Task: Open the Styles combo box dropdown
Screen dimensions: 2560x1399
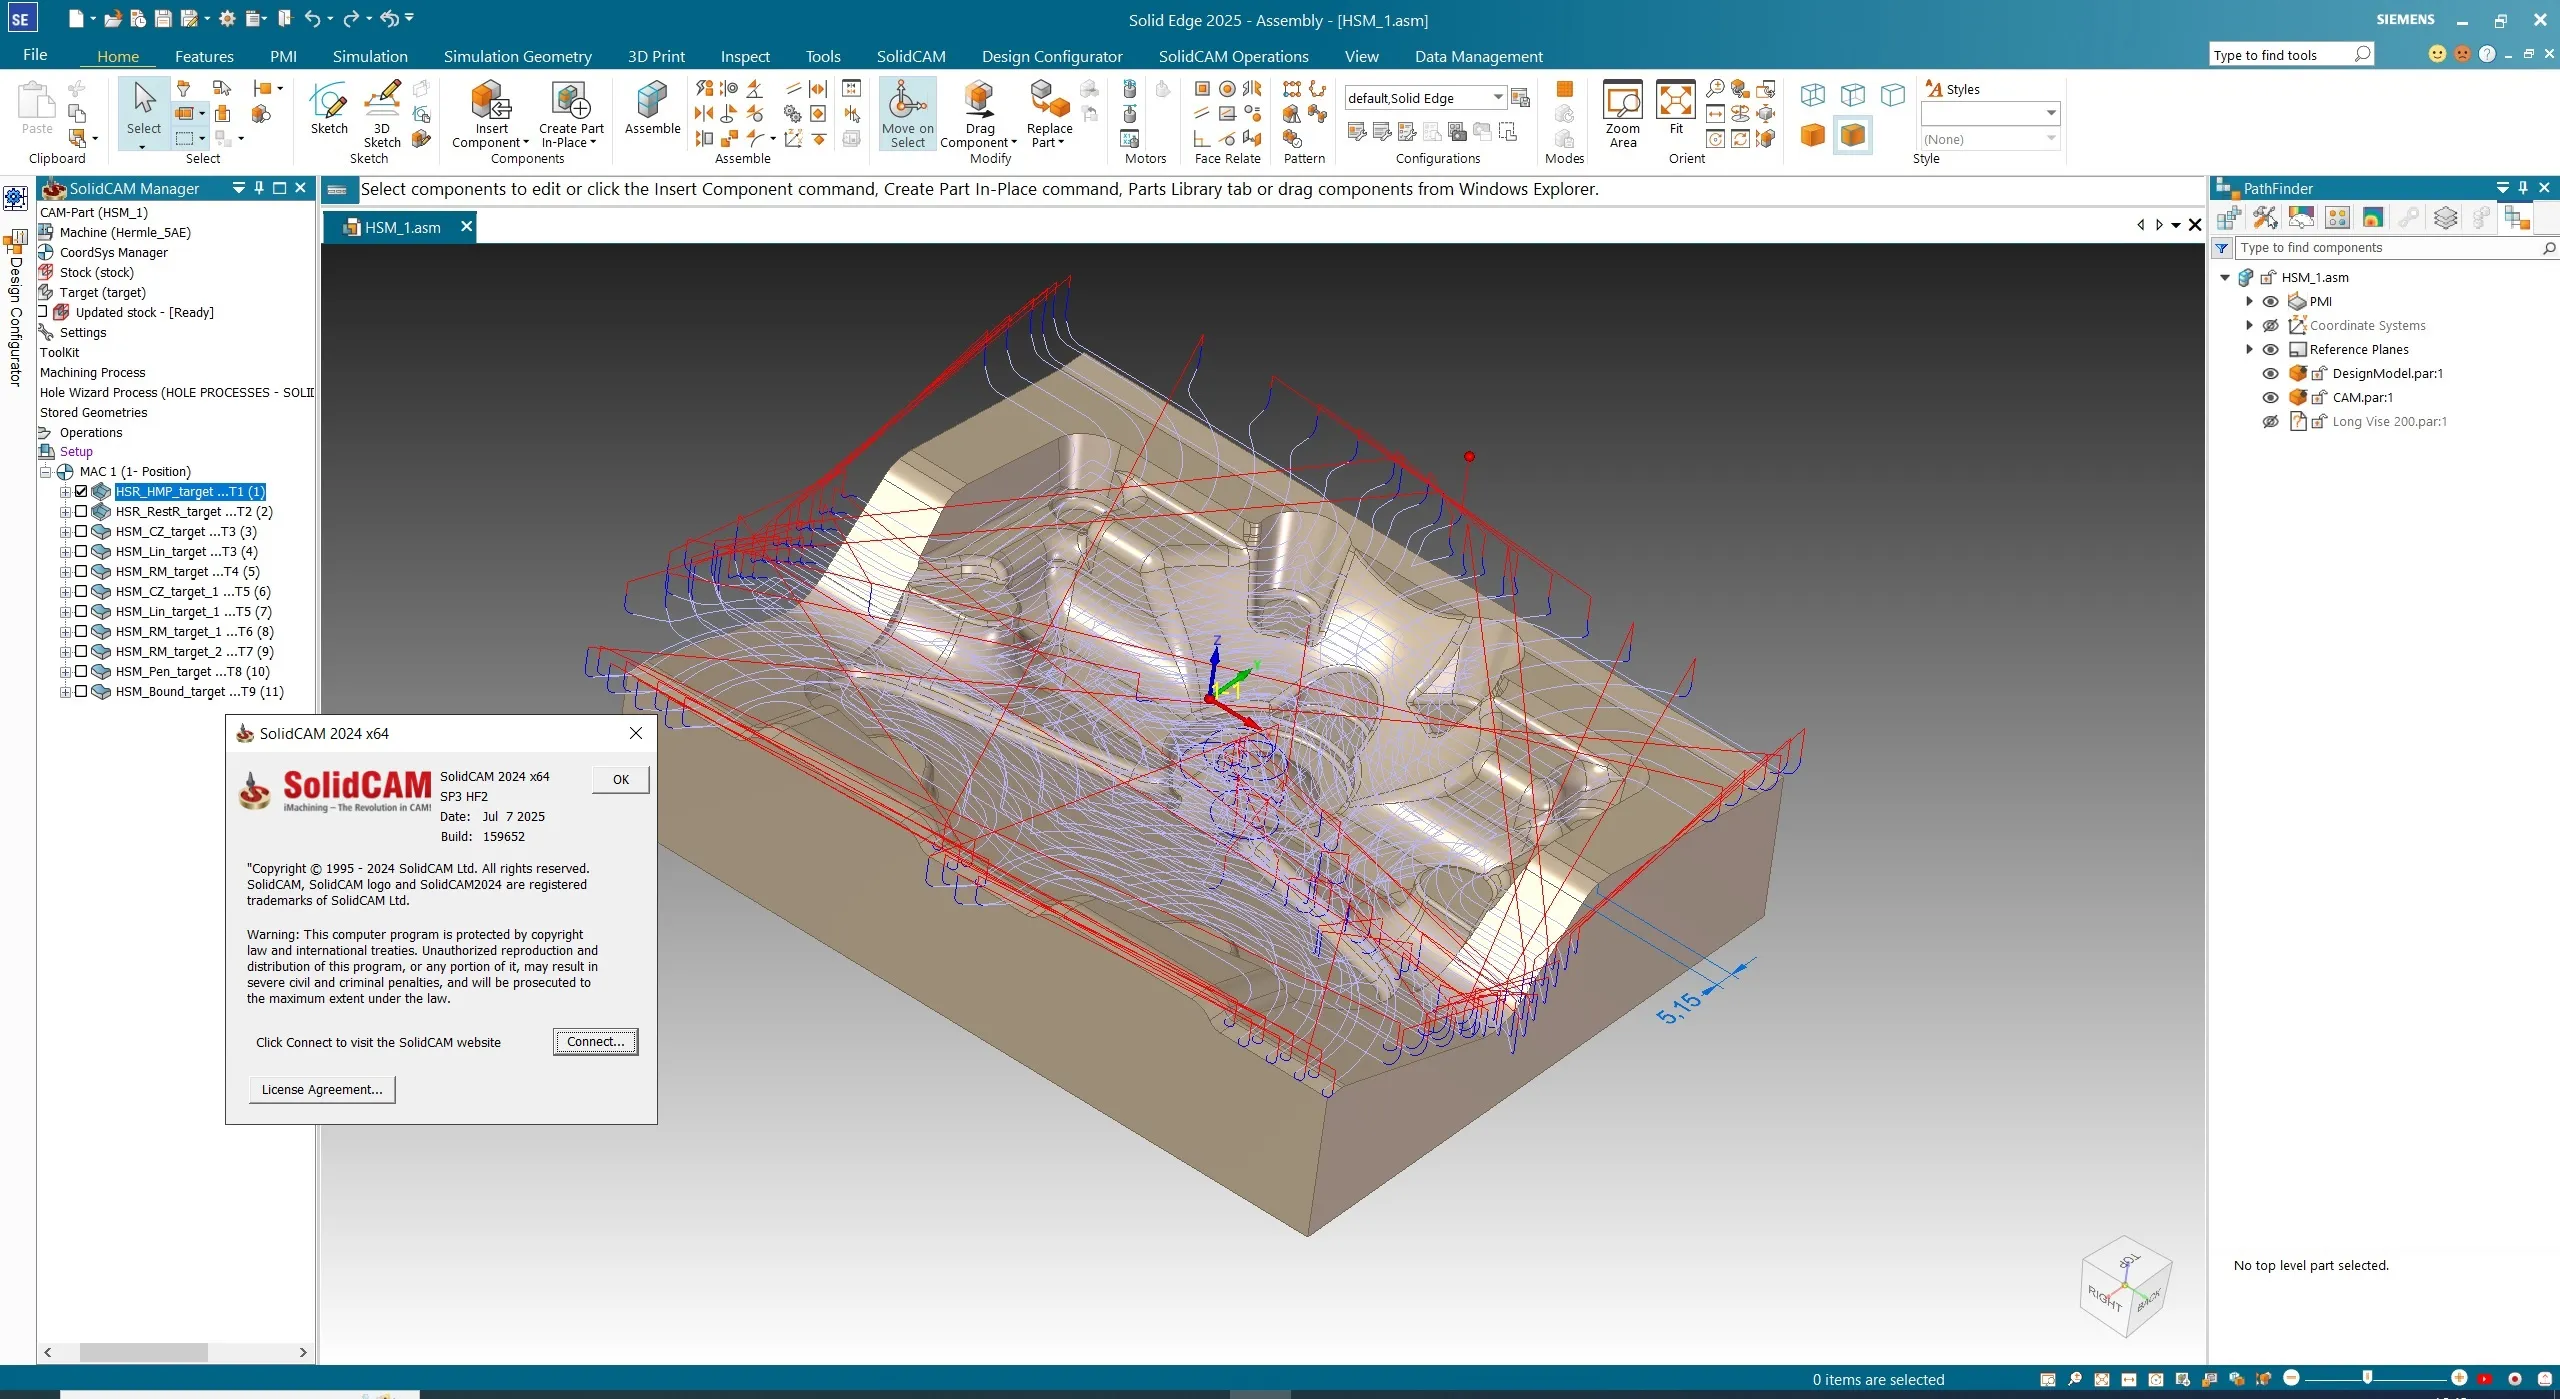Action: [x=2051, y=113]
